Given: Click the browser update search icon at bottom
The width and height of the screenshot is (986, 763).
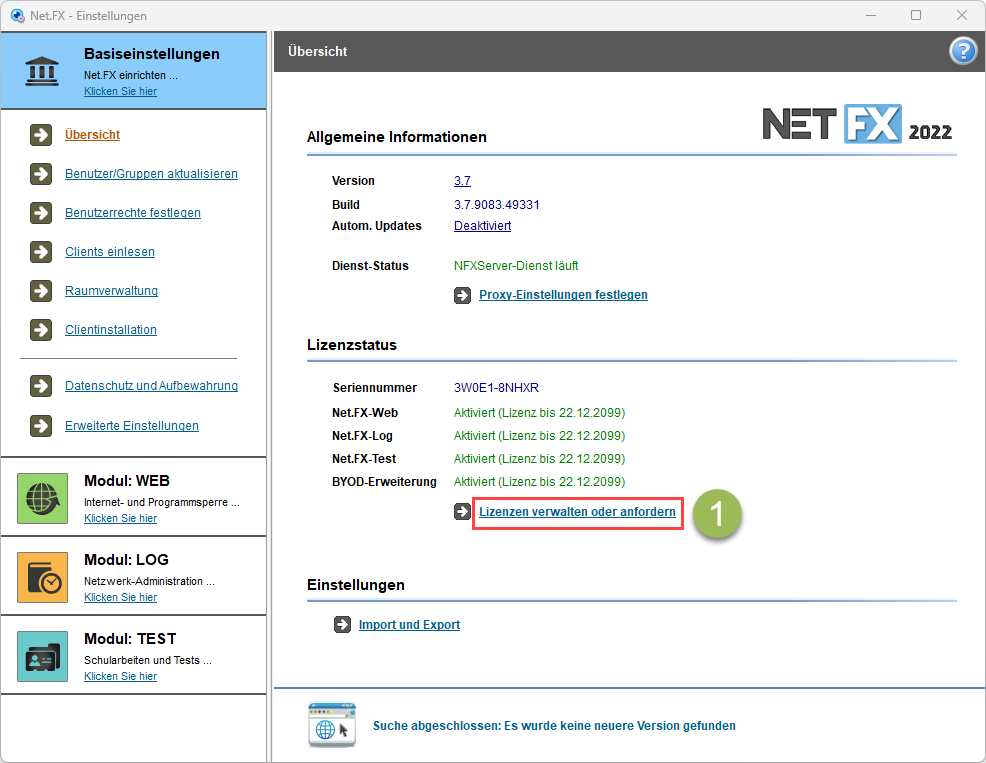Looking at the screenshot, I should [332, 725].
